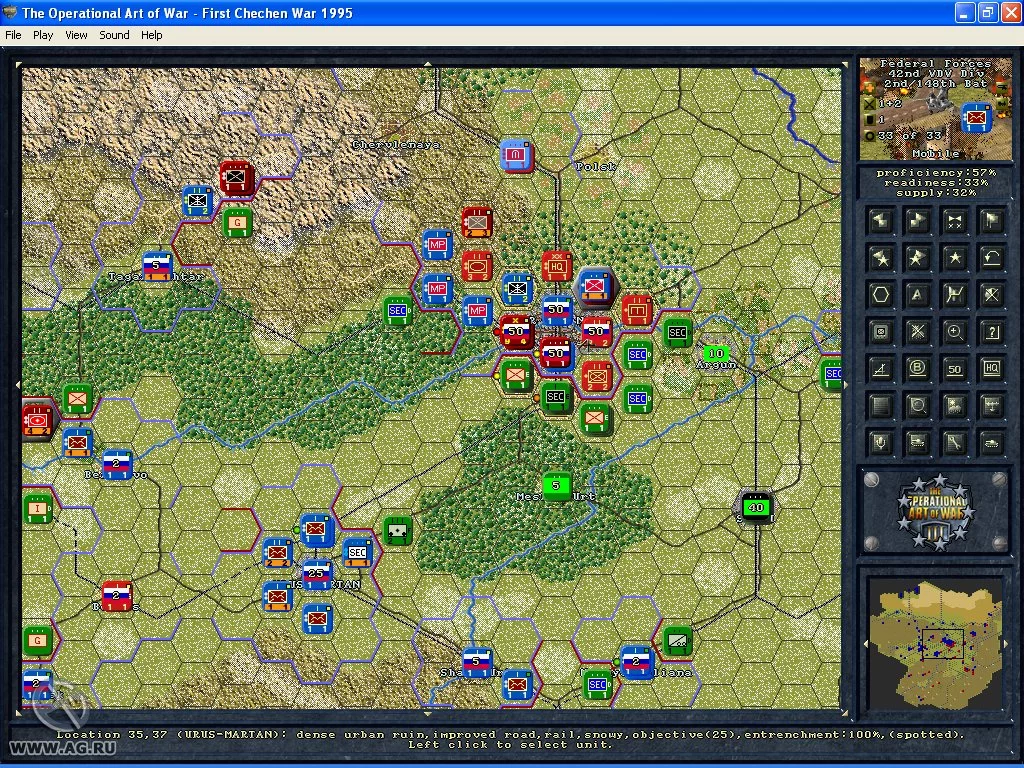Click the crossed lines starburst button

917,332
